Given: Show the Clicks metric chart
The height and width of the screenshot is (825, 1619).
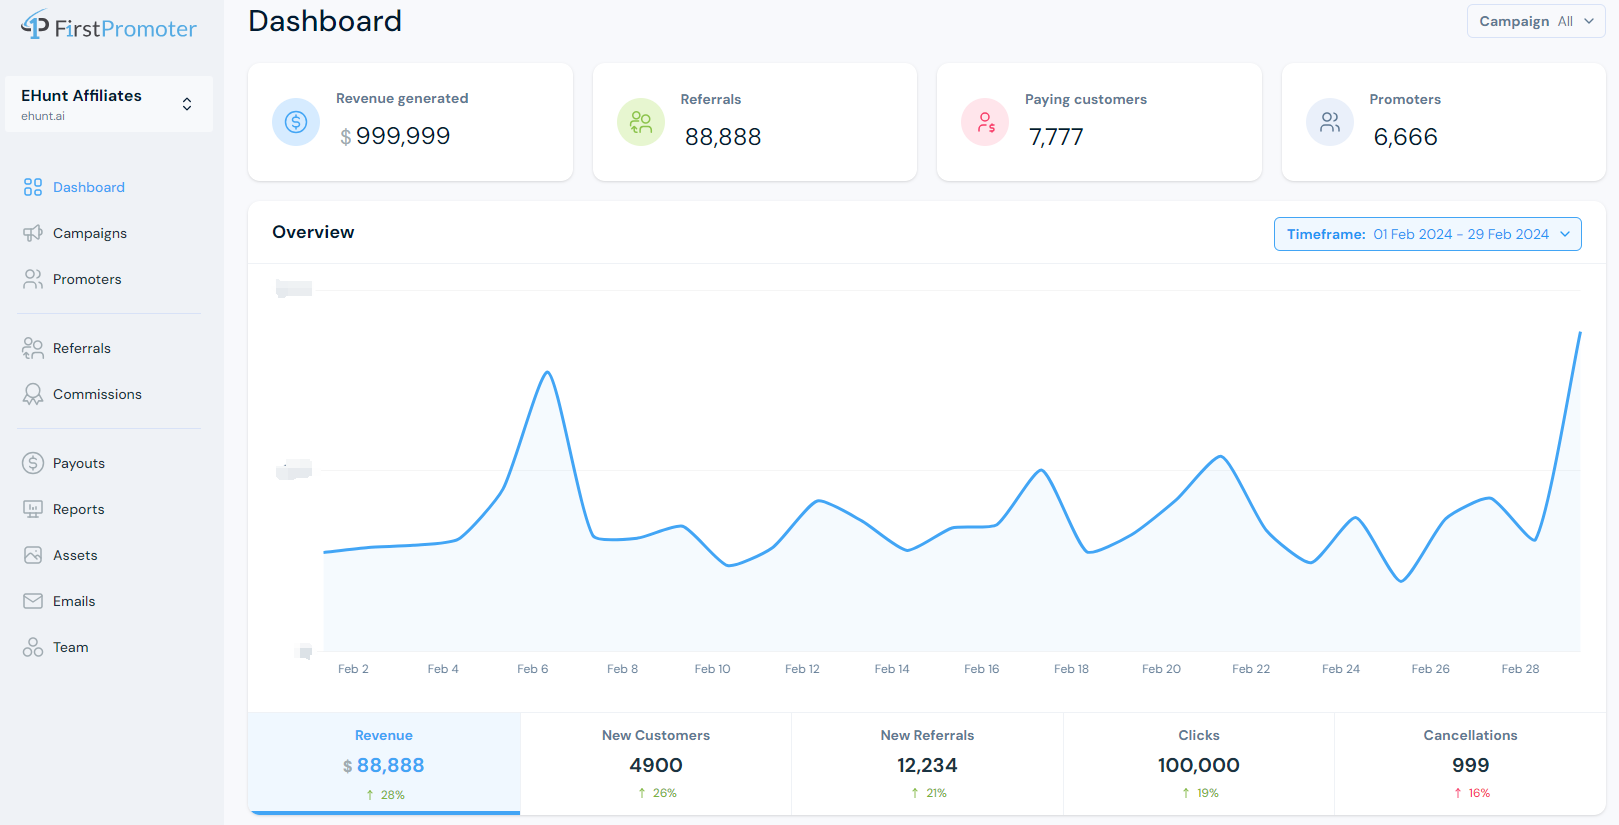Looking at the screenshot, I should pos(1198,763).
